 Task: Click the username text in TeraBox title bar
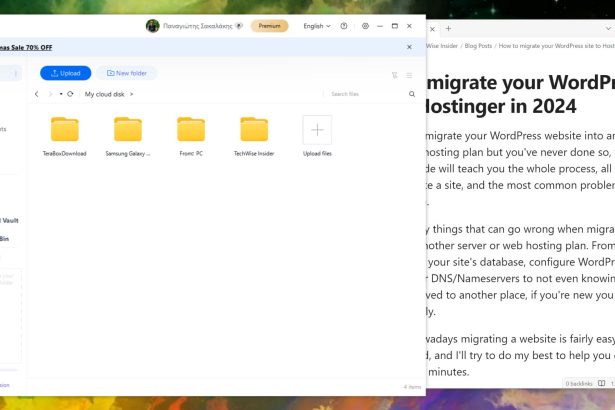coord(198,26)
